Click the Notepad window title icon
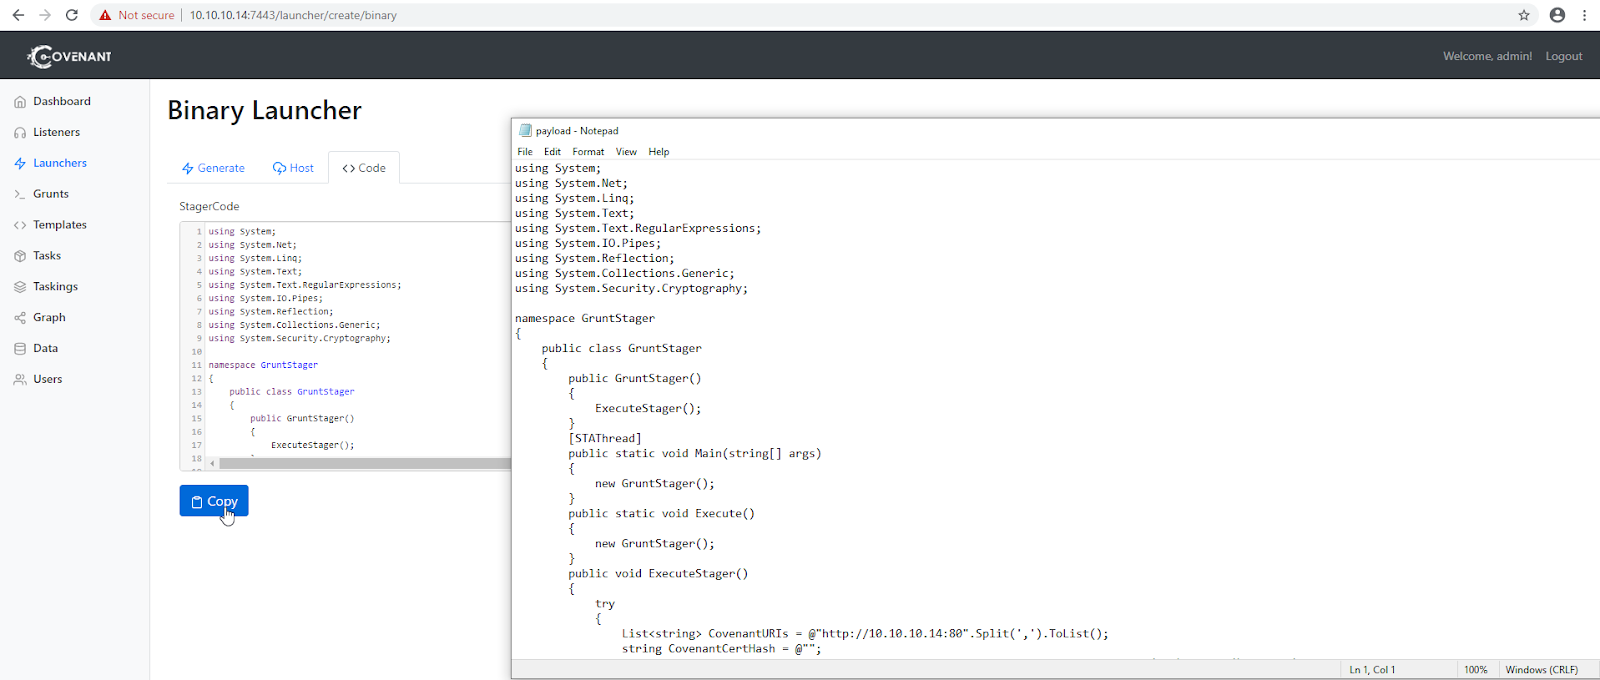Screen dimensions: 1600x680 click(x=525, y=130)
